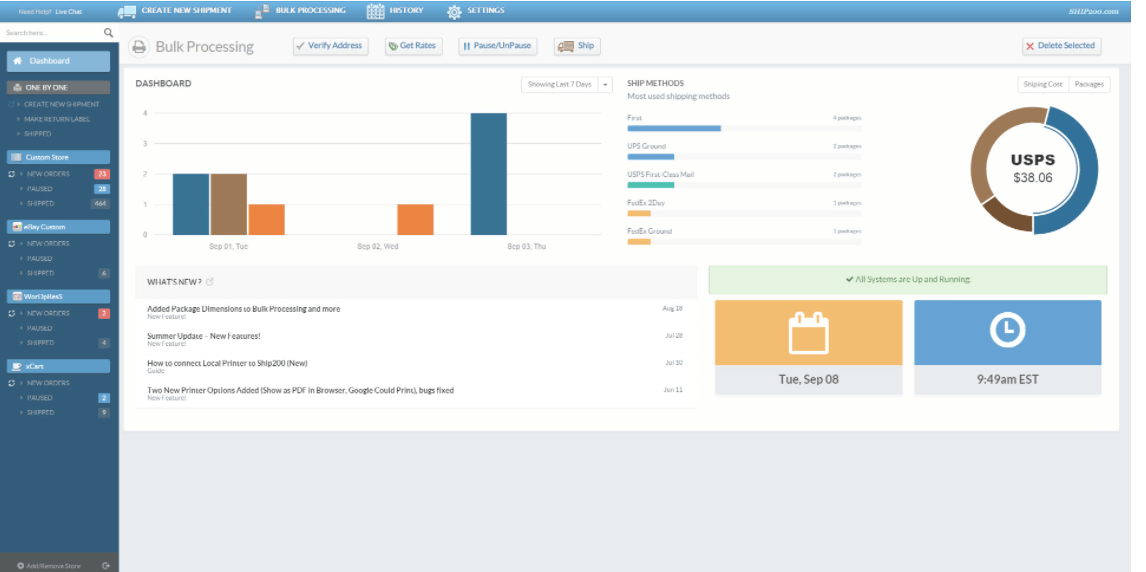This screenshot has width=1146, height=572.
Task: Open 'Two New Printer Options Added' news
Action: pos(300,390)
